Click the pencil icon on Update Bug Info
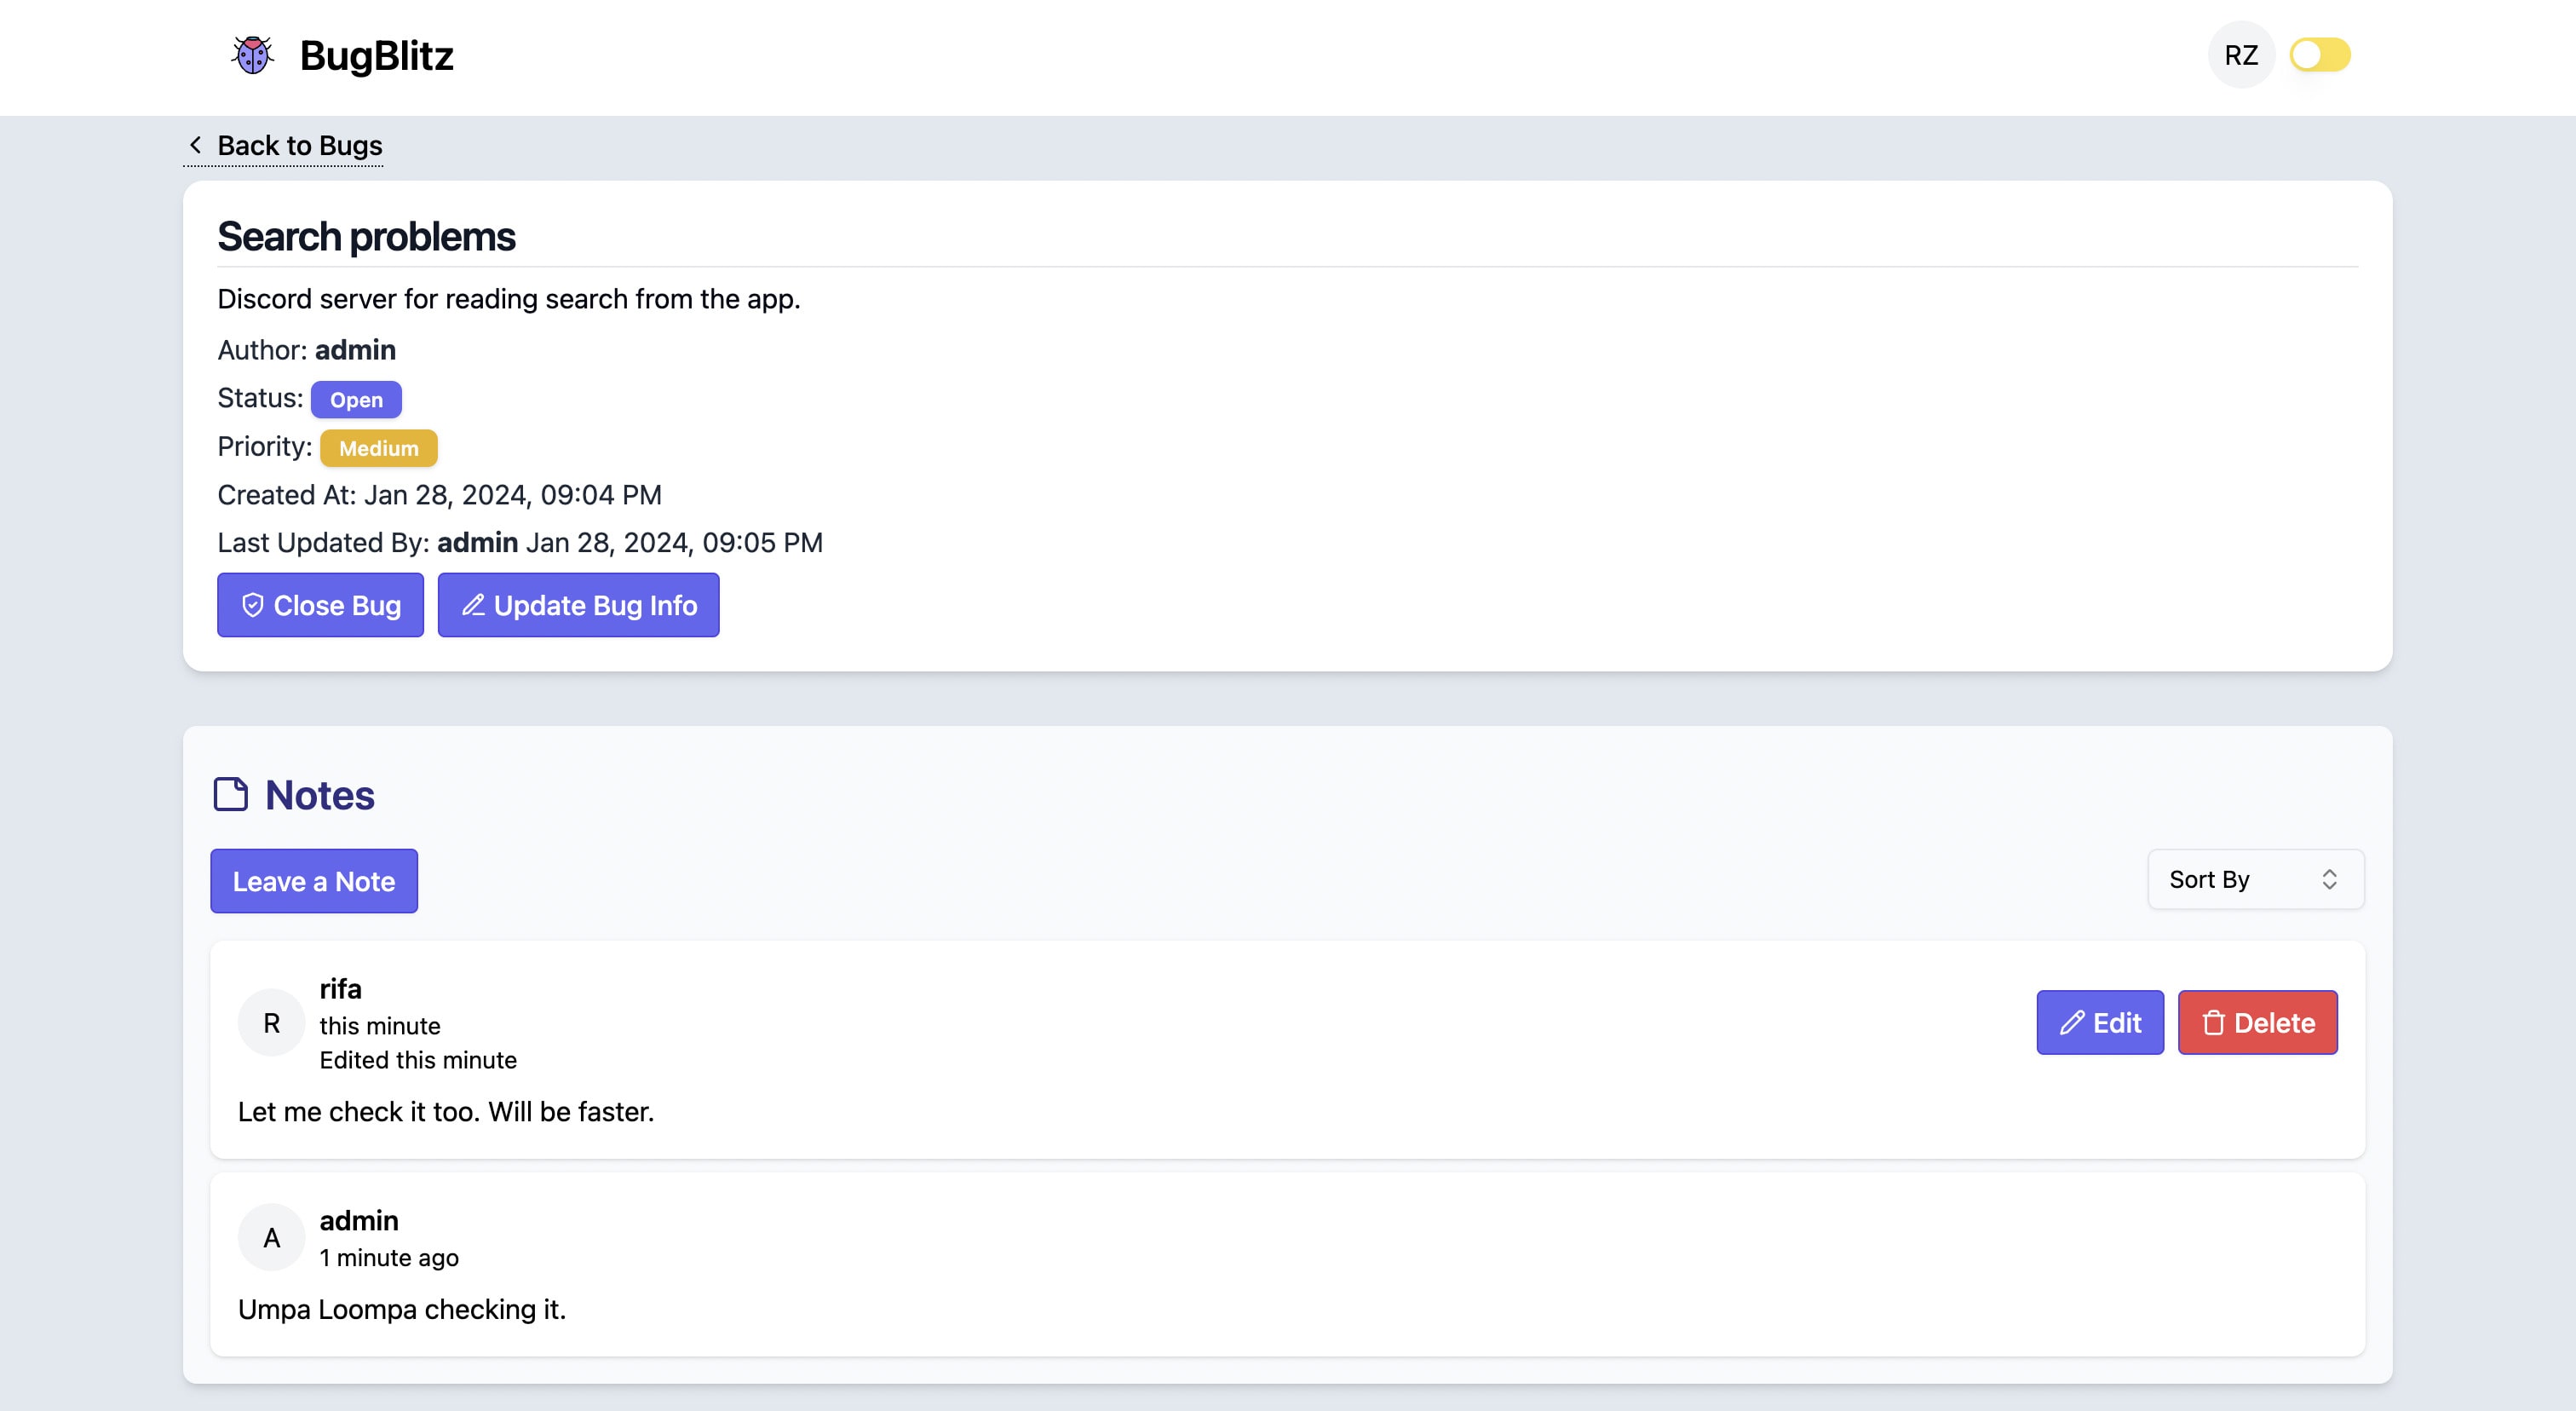 click(471, 605)
